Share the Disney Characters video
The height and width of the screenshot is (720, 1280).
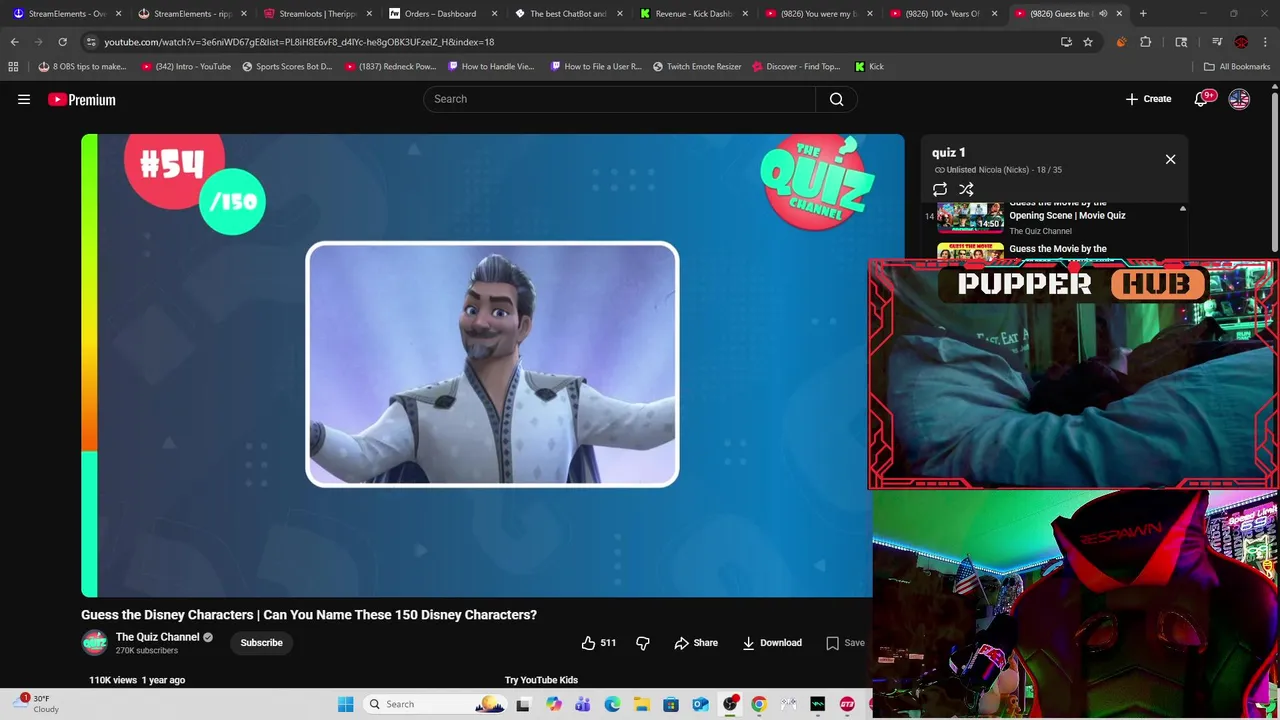(696, 643)
